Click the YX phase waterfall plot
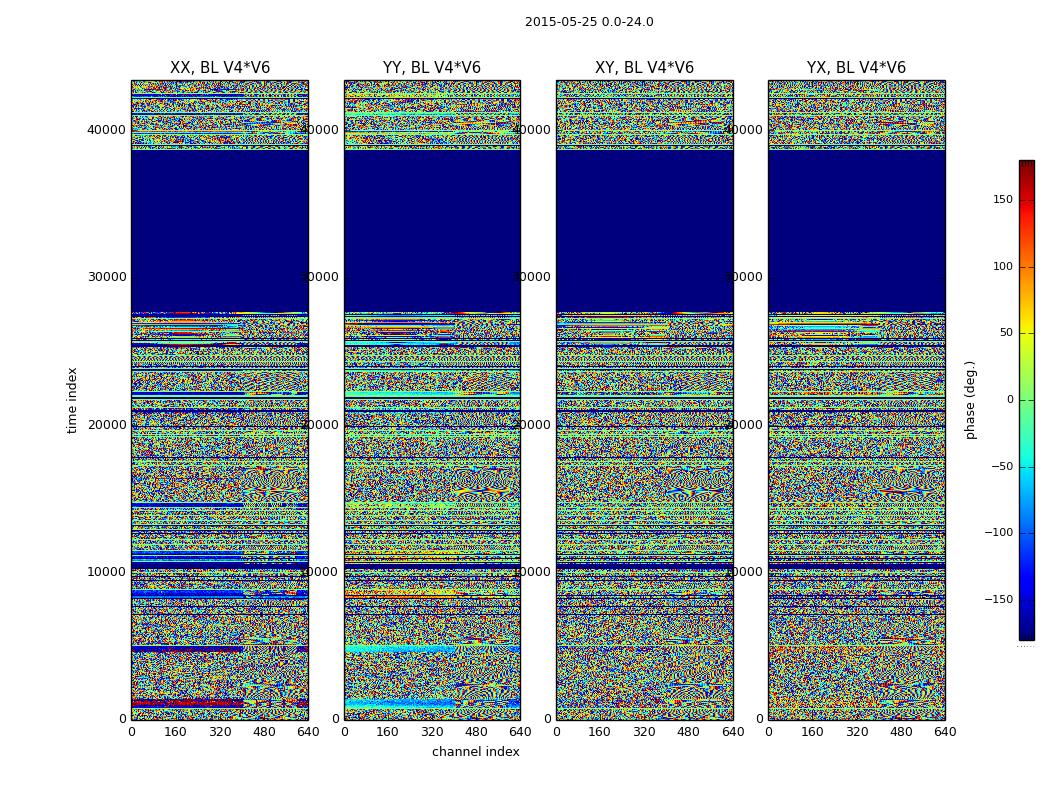Screen dimensions: 1050x800 click(856, 400)
